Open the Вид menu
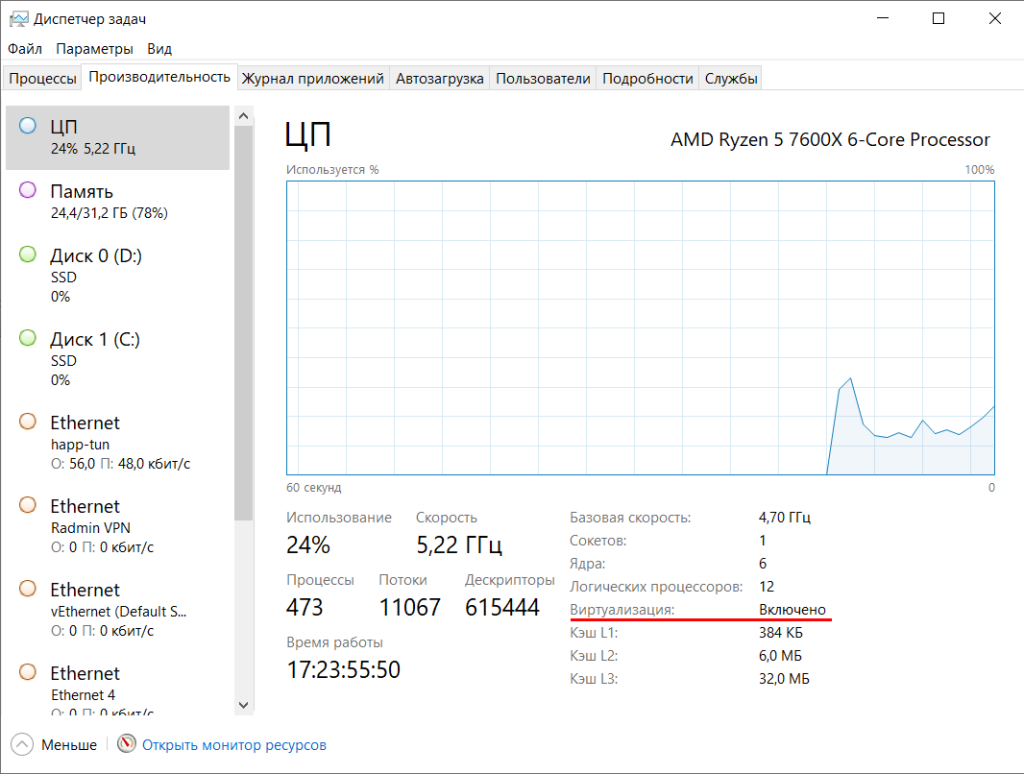Screen dimensions: 1024x774 [159, 49]
